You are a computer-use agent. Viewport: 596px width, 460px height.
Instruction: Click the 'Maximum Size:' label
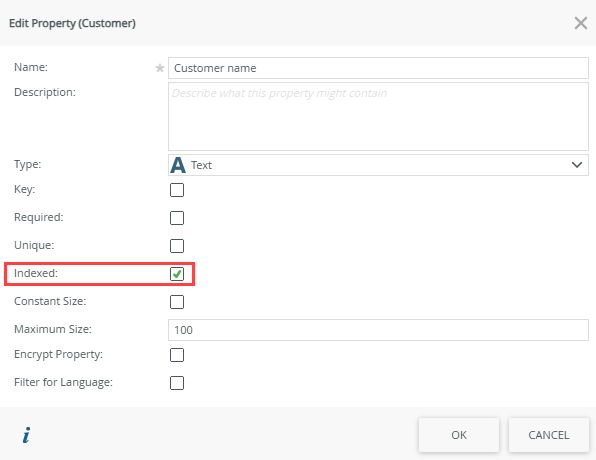(53, 329)
